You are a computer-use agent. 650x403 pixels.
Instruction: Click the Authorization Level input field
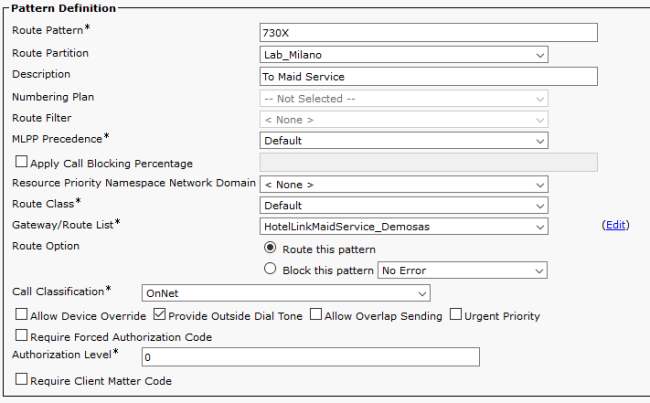tap(310, 357)
